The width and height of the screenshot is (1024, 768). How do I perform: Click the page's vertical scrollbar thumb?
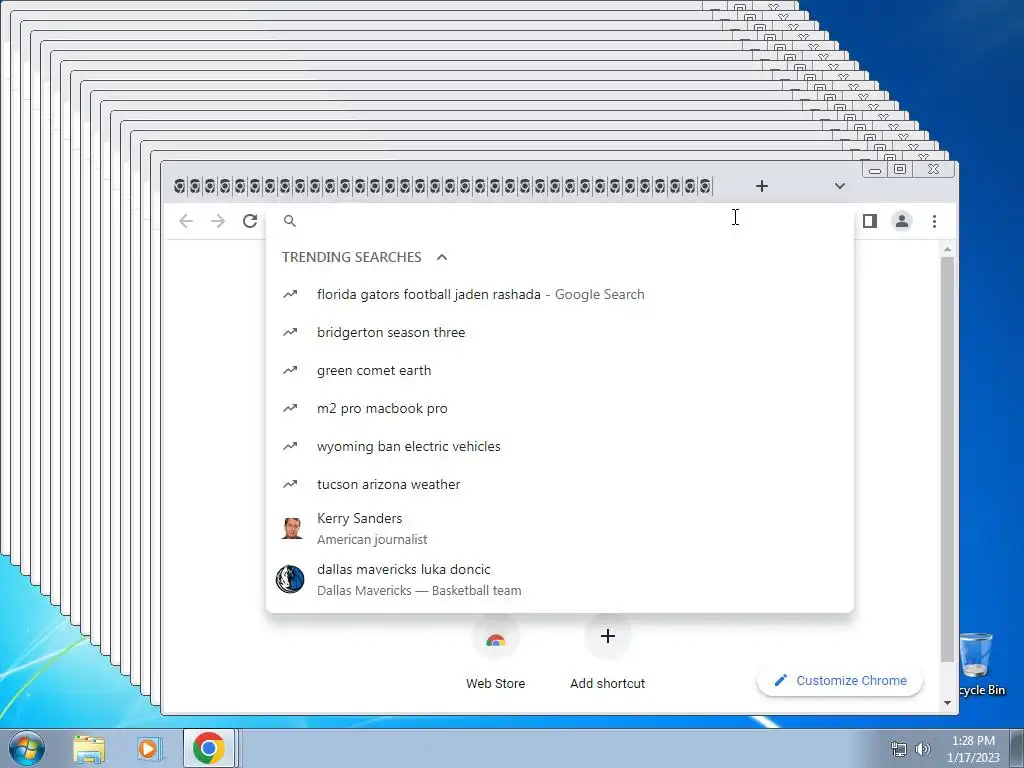click(948, 459)
